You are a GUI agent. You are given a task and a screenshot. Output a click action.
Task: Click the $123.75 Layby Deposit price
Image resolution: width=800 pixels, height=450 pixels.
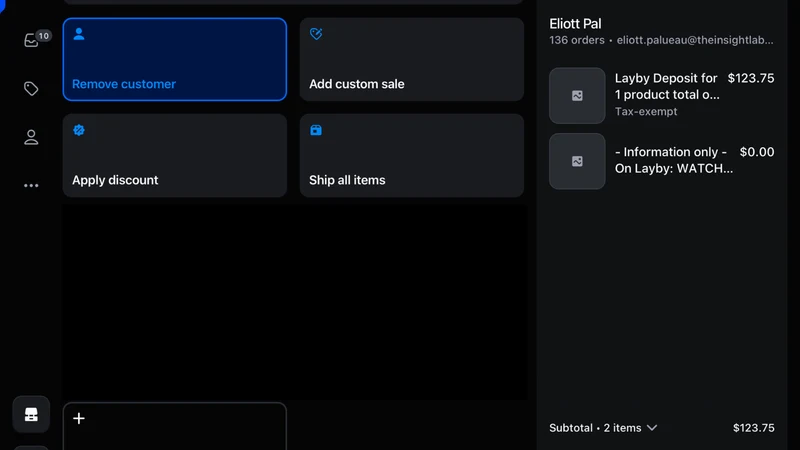[x=751, y=78]
